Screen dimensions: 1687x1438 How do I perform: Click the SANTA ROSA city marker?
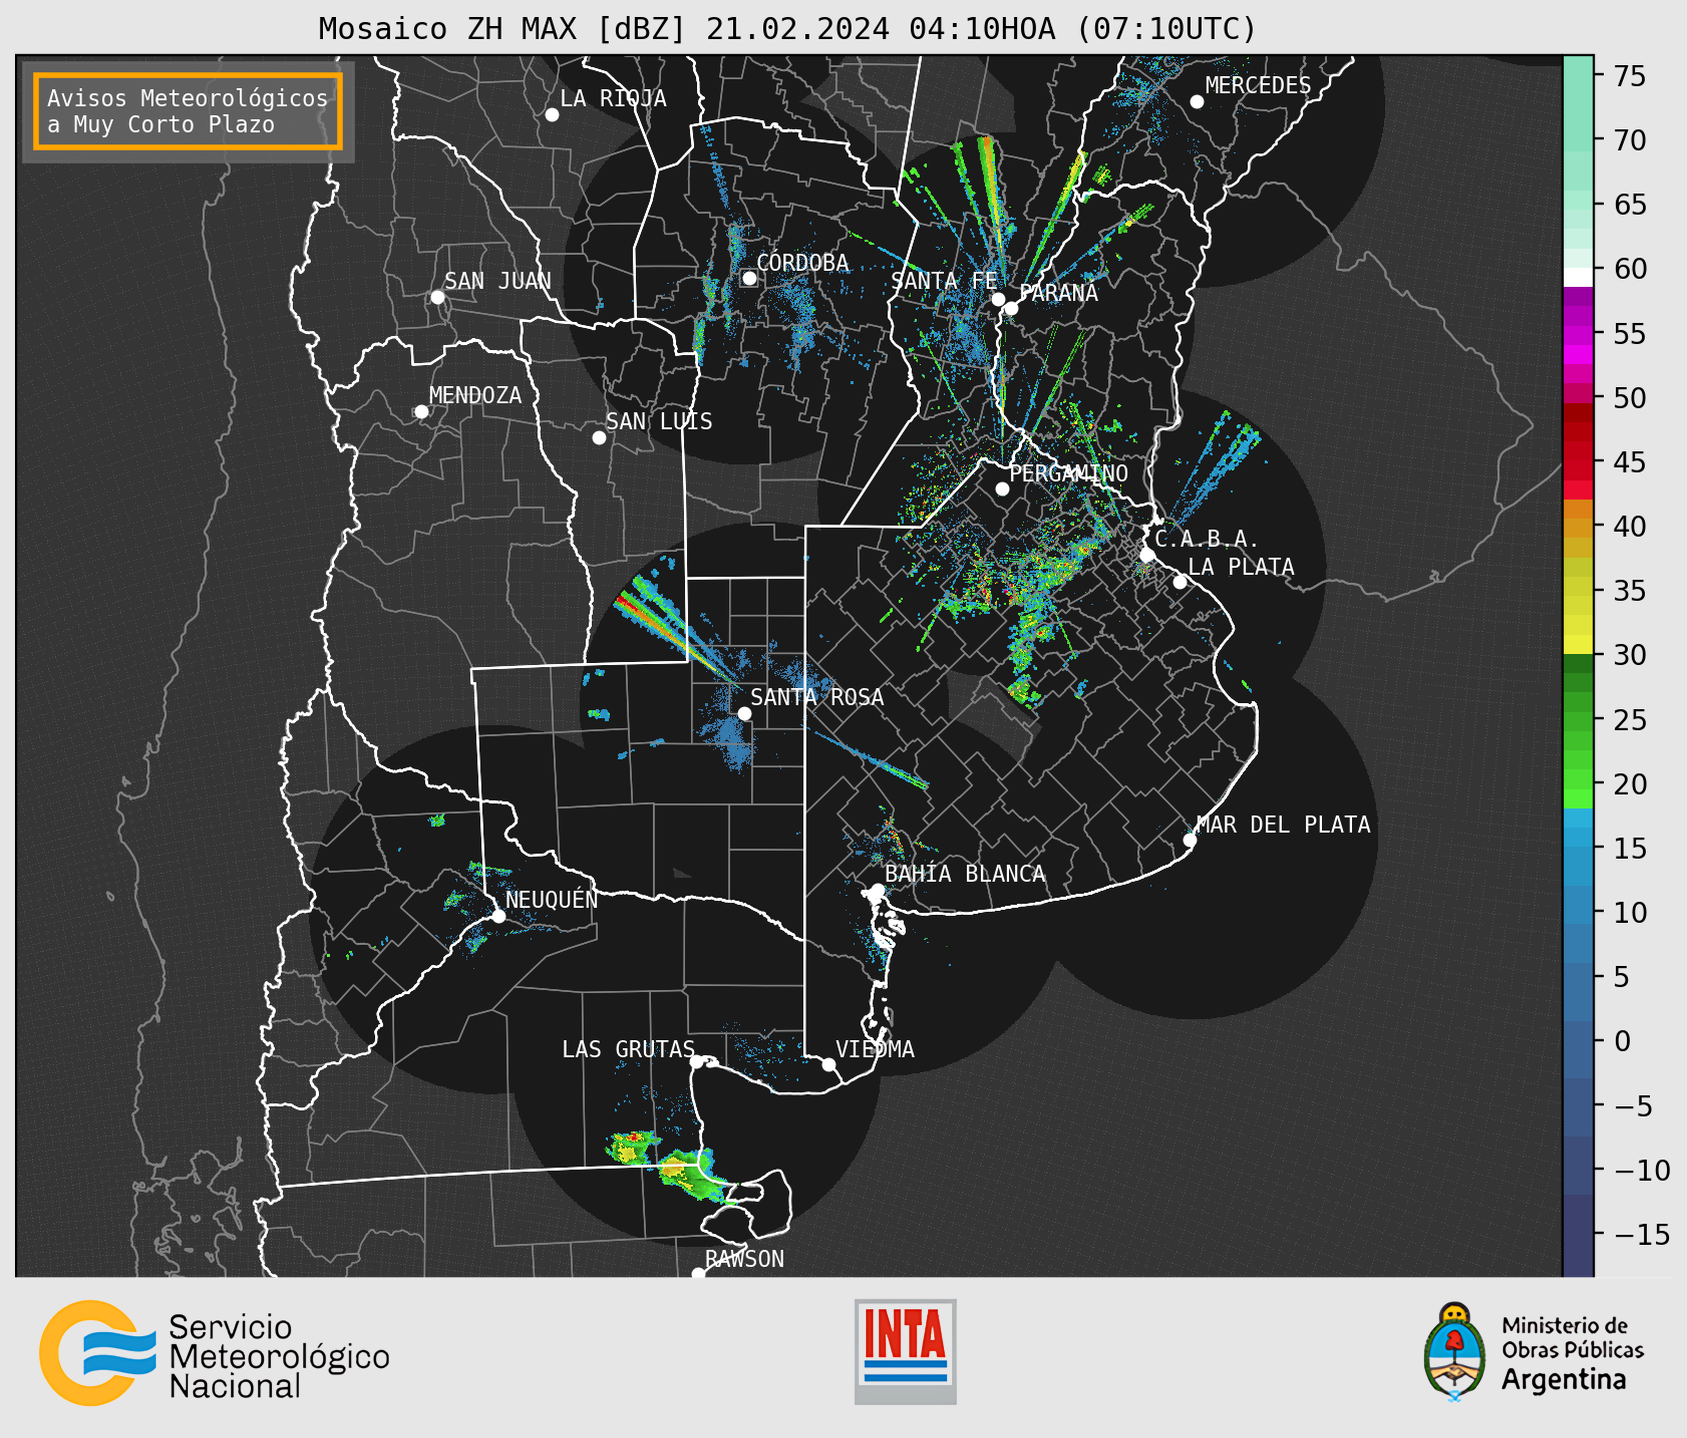coord(744,713)
